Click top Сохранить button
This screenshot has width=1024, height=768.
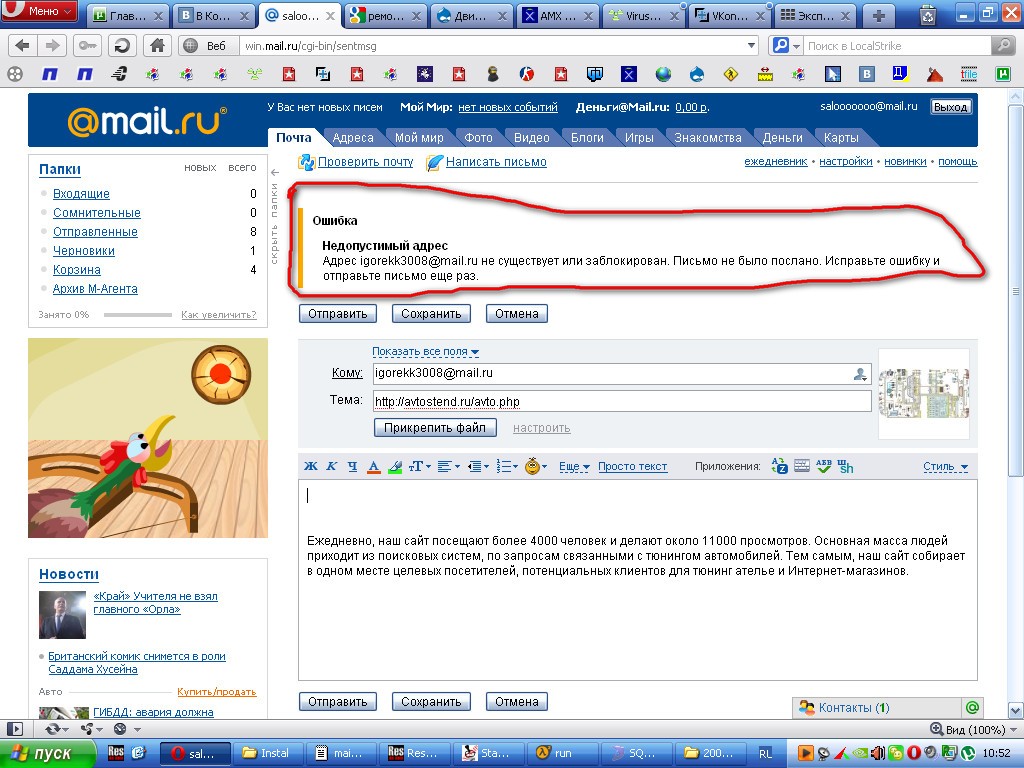(x=431, y=313)
